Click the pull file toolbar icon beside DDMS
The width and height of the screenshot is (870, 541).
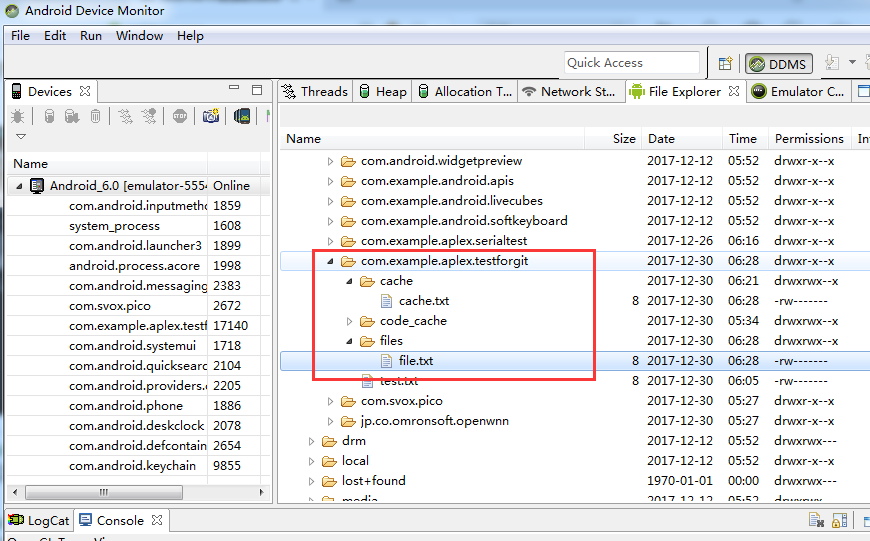coord(832,62)
